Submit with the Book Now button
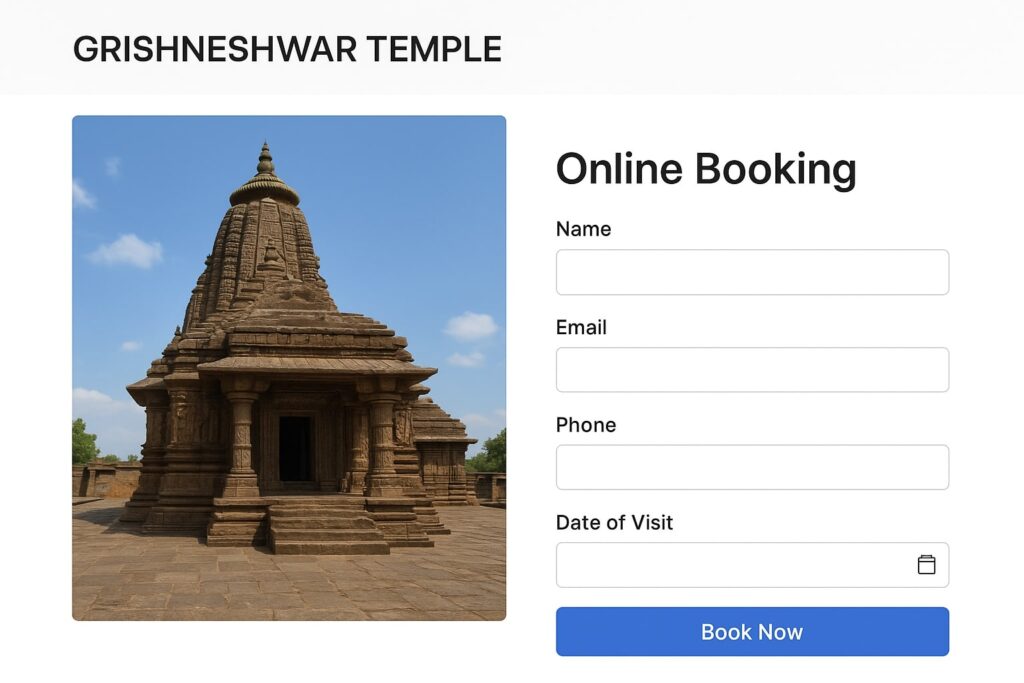 pyautogui.click(x=752, y=631)
